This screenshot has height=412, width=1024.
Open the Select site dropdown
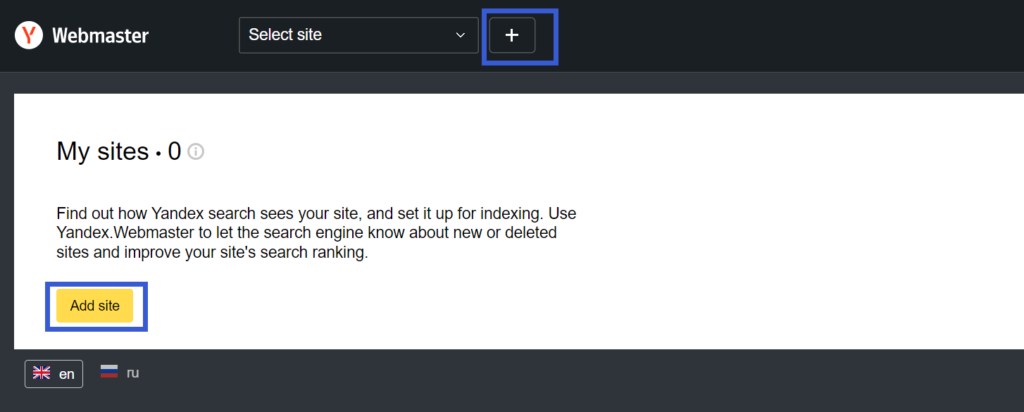click(x=359, y=35)
